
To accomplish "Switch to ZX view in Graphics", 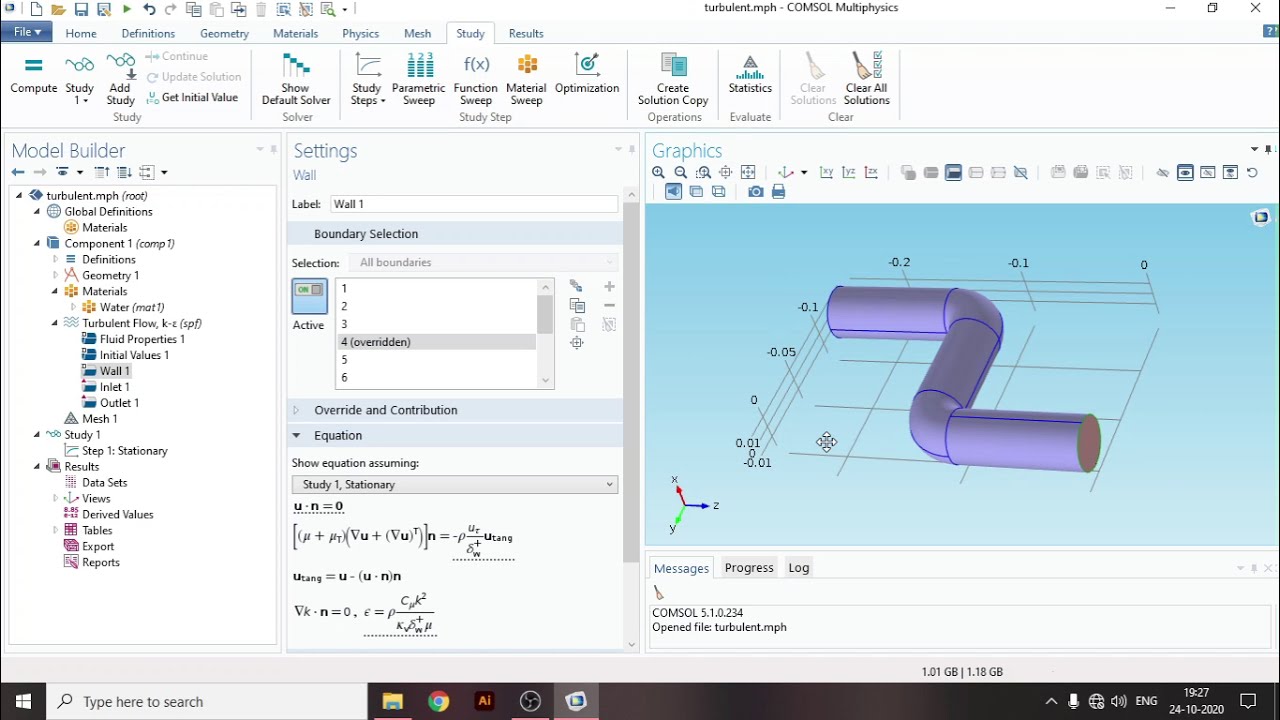I will (871, 173).
